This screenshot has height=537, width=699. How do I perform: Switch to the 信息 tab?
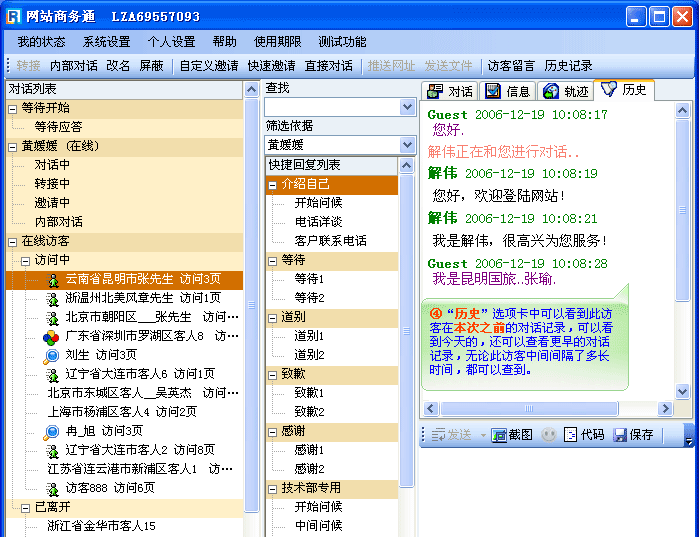[x=507, y=91]
